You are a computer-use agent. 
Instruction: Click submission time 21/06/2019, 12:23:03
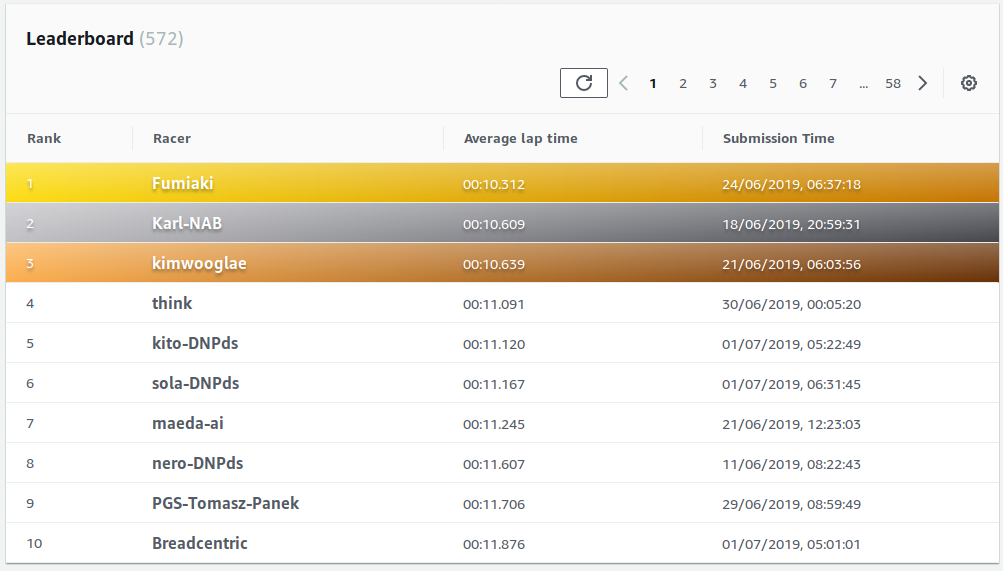coord(791,424)
